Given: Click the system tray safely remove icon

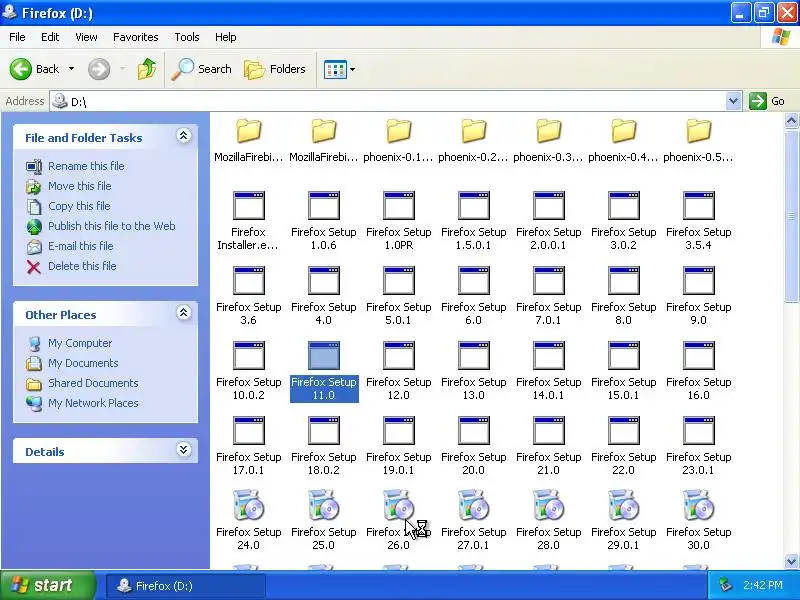Looking at the screenshot, I should coord(726,585).
